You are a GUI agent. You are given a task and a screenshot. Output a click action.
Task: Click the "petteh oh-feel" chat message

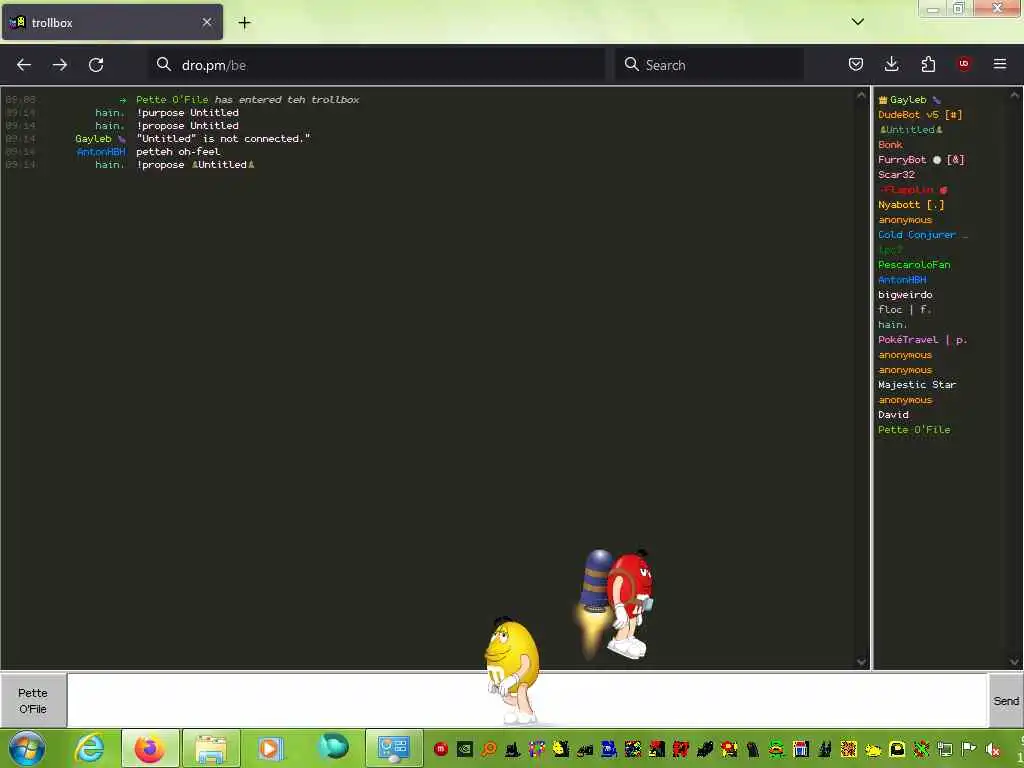(x=178, y=152)
